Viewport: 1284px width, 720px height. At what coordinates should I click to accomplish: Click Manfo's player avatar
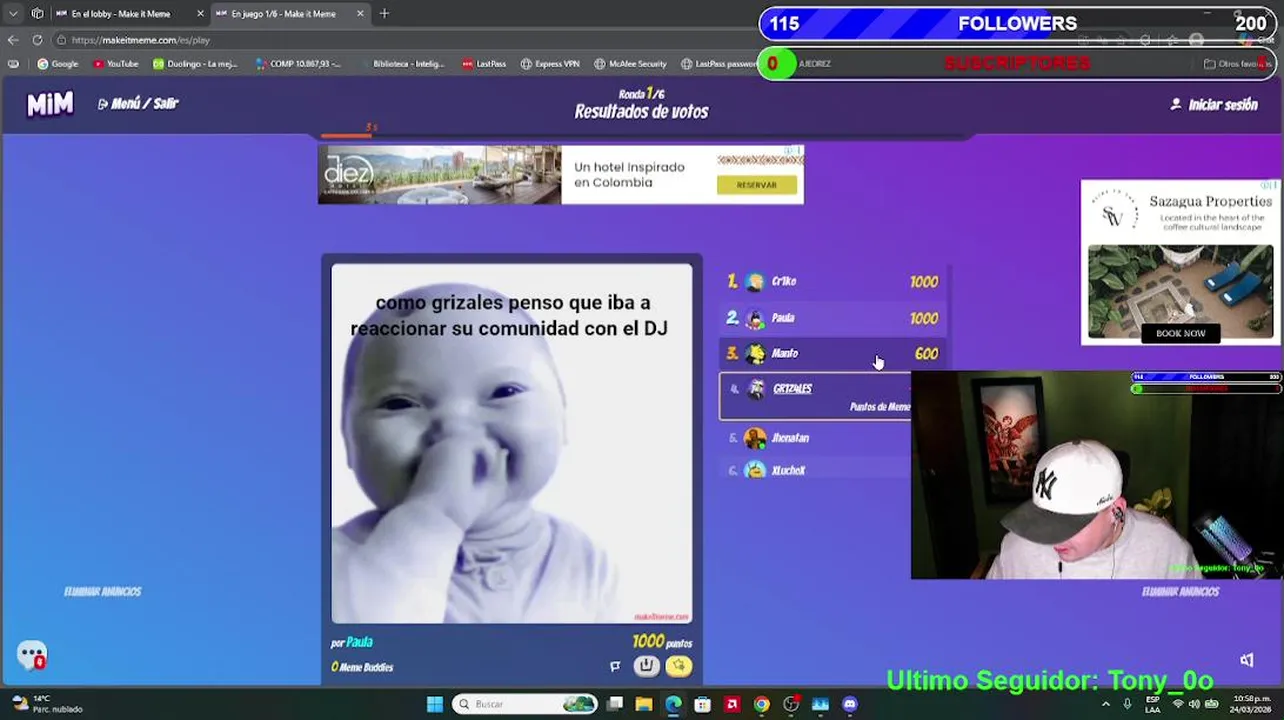755,354
